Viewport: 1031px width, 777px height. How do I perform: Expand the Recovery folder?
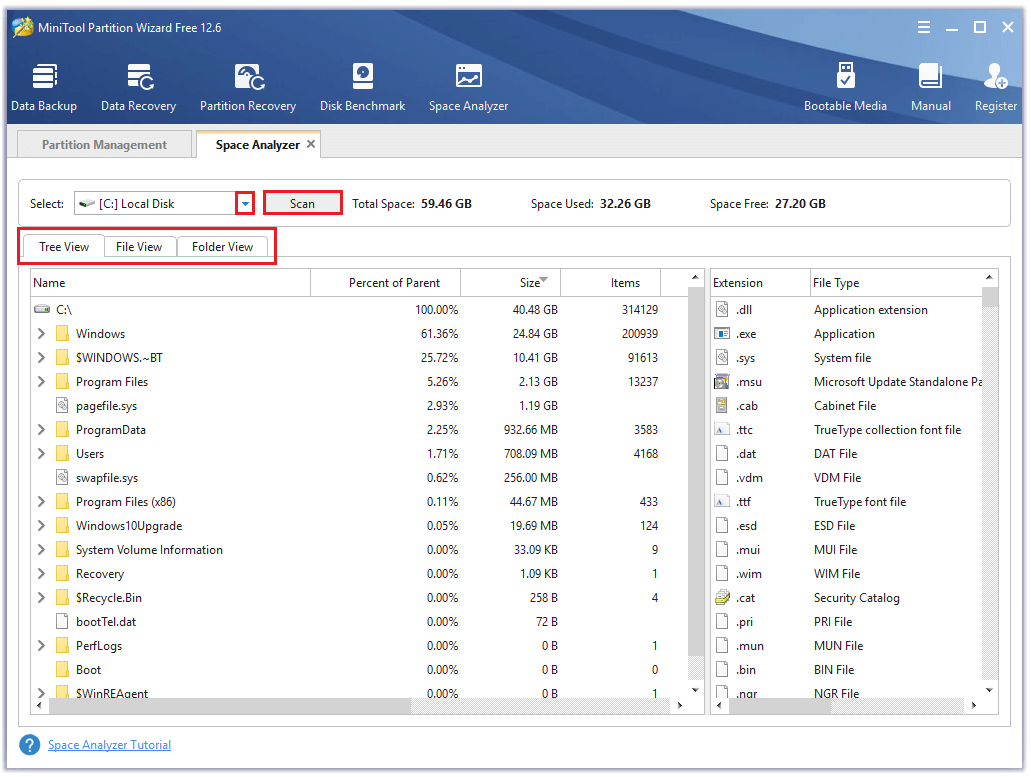[x=41, y=574]
